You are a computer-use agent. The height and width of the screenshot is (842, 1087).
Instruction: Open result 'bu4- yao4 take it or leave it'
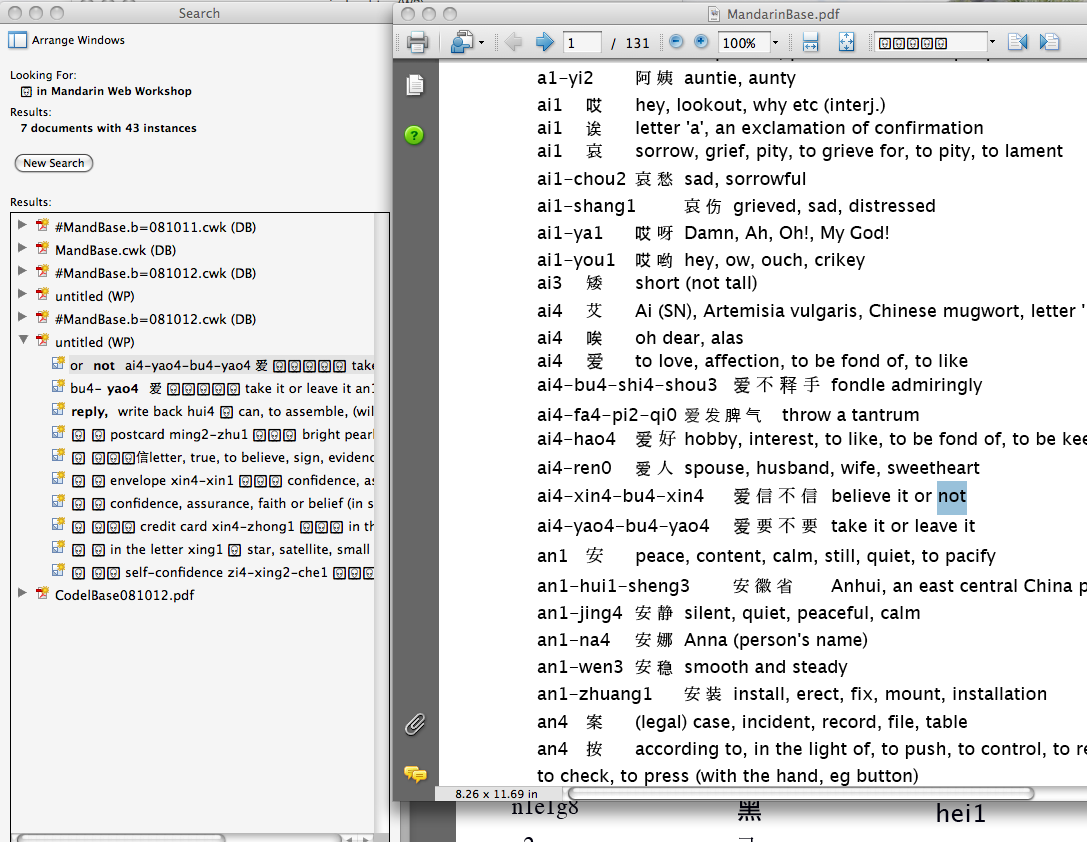coord(222,388)
